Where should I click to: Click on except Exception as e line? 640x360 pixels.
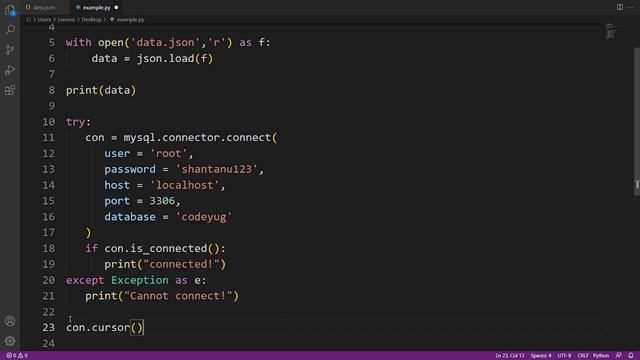point(136,280)
